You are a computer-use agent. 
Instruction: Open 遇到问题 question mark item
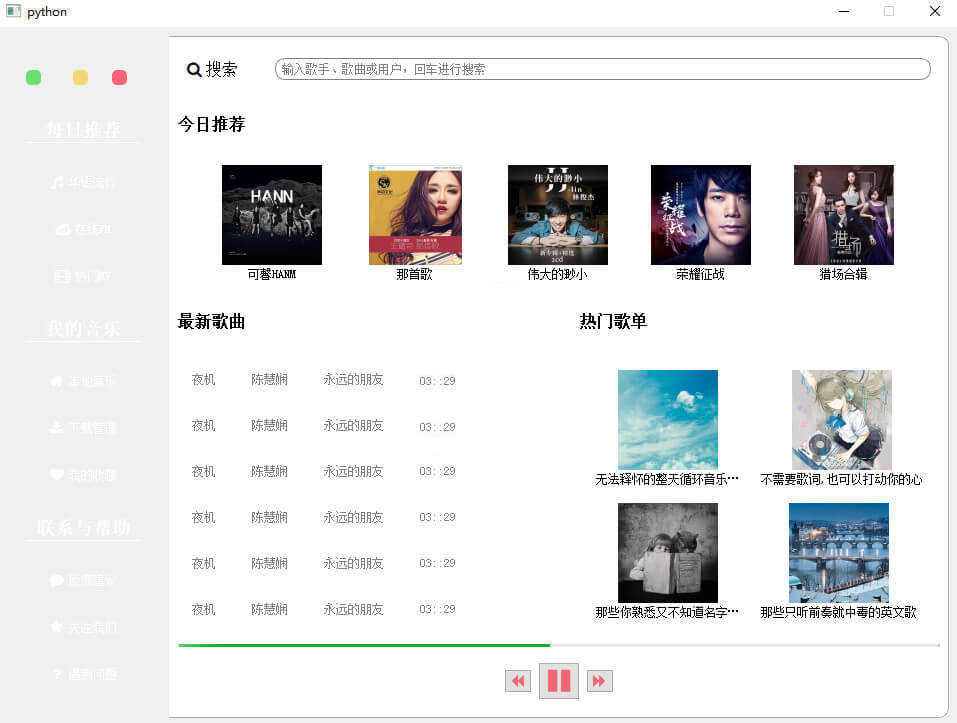tap(83, 674)
